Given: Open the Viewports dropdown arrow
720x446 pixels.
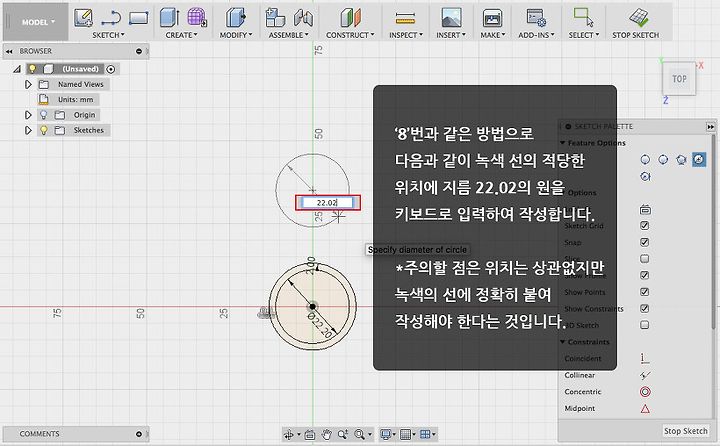Looking at the screenshot, I should coord(434,435).
